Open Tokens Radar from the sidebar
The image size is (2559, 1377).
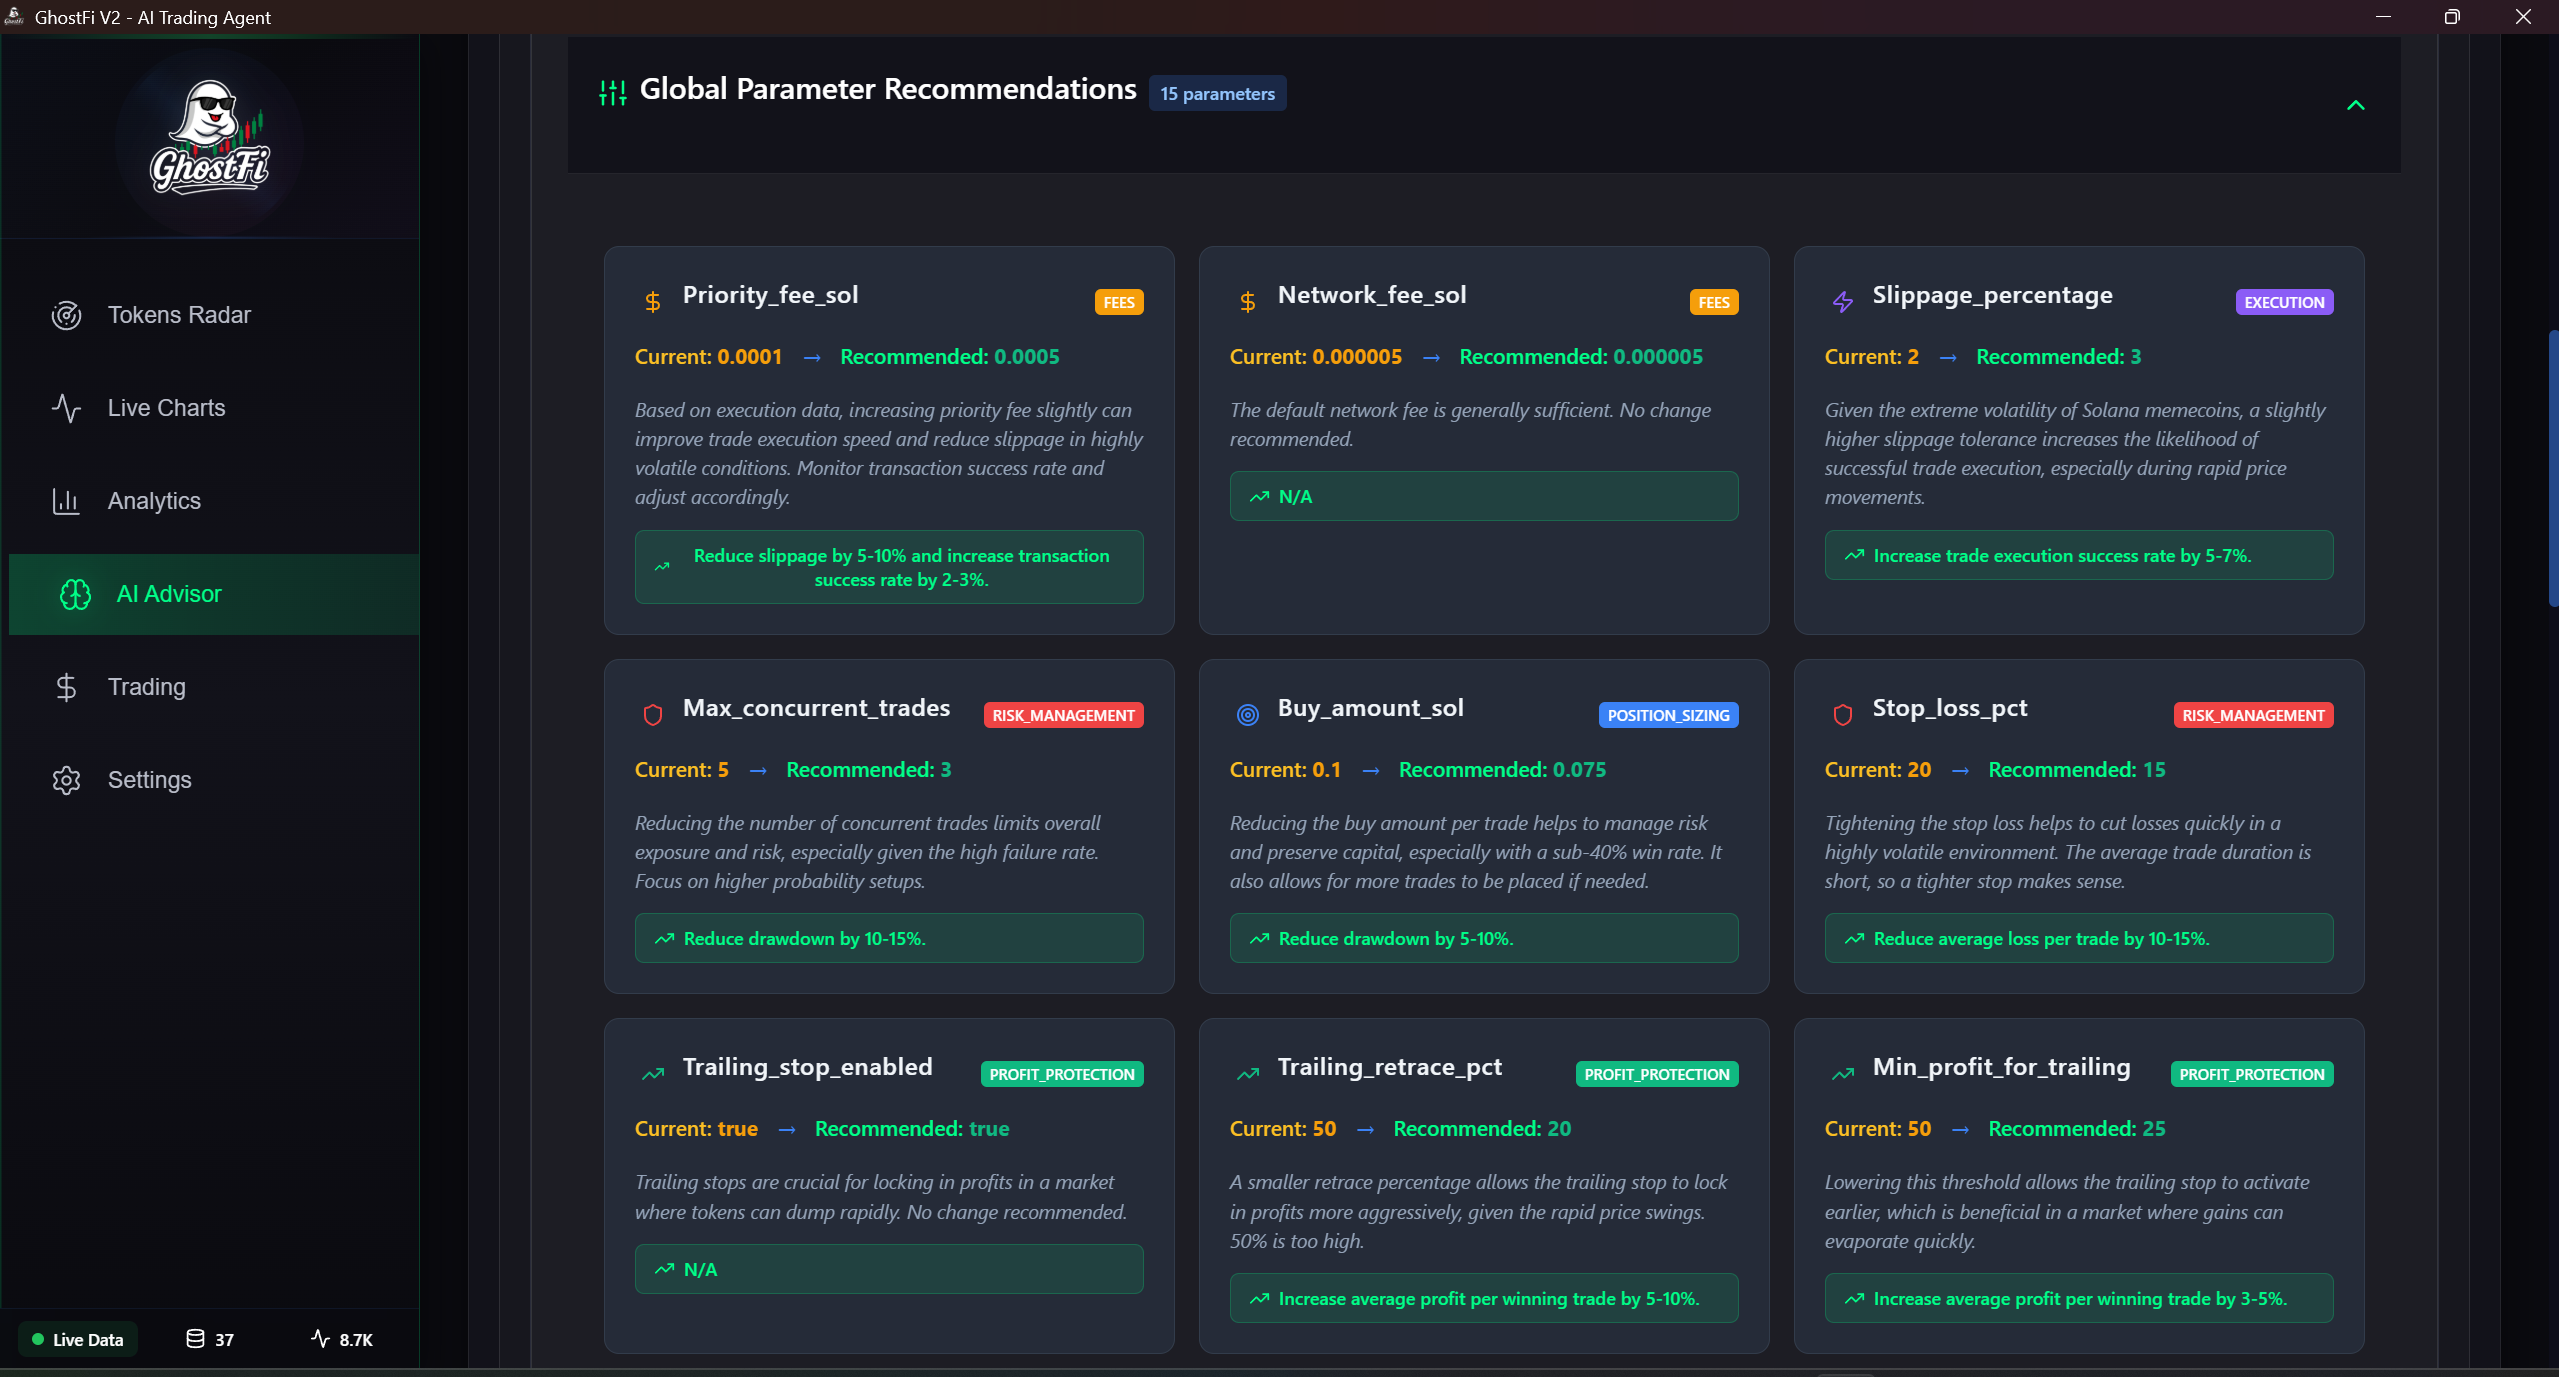coord(178,314)
